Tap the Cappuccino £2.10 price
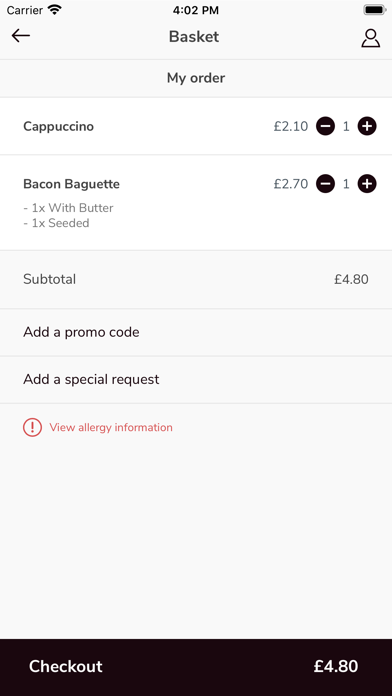This screenshot has height=696, width=392. click(291, 127)
